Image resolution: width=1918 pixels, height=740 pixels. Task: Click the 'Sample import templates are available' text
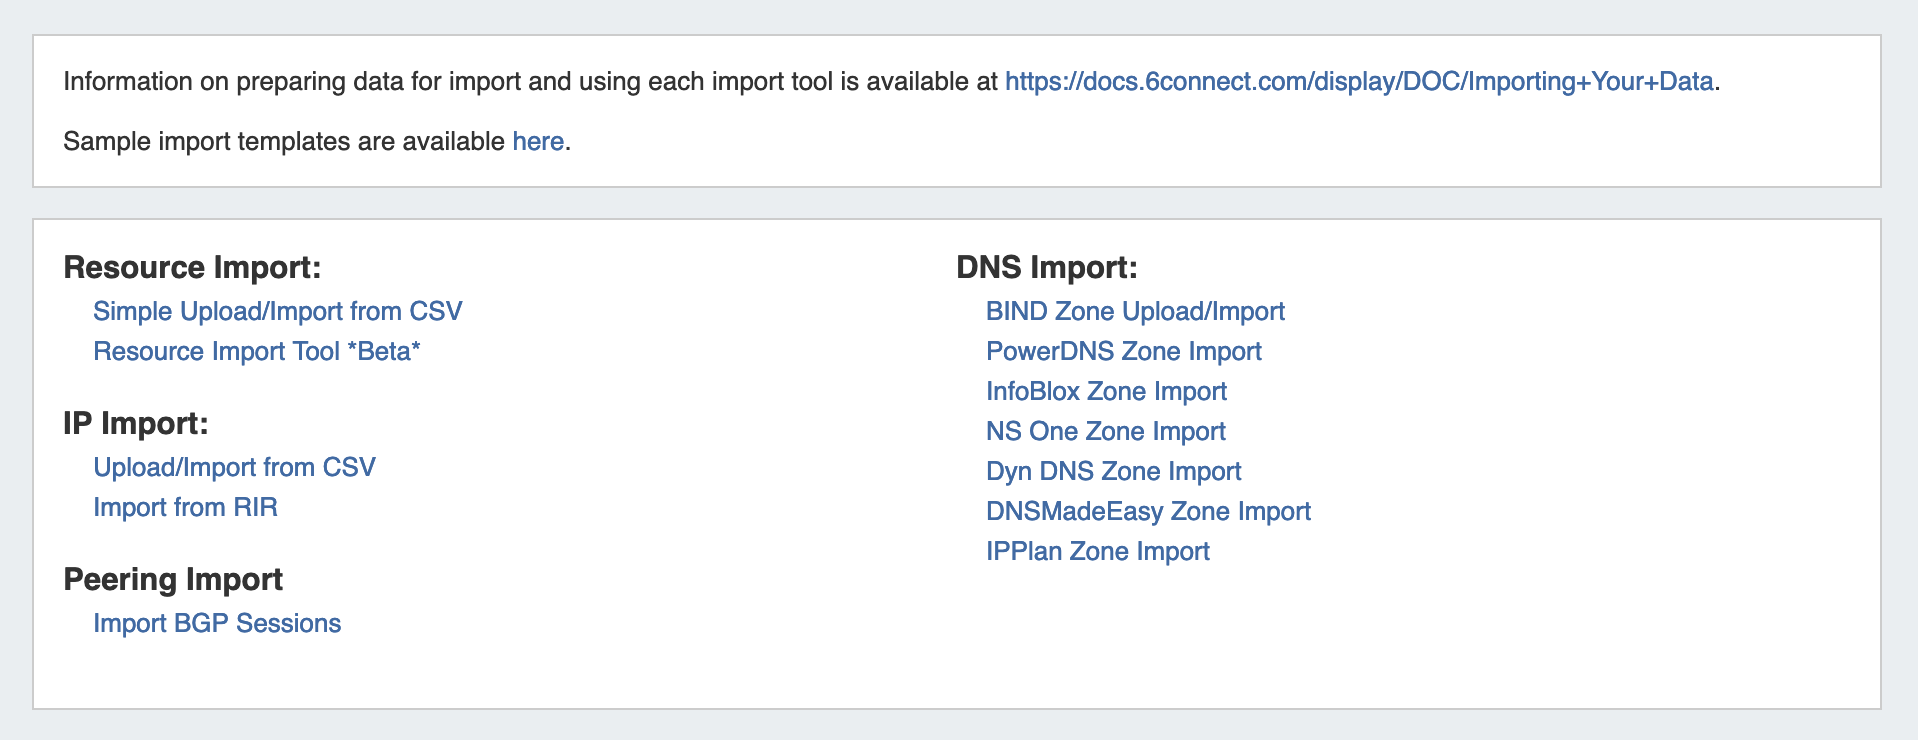(x=284, y=142)
